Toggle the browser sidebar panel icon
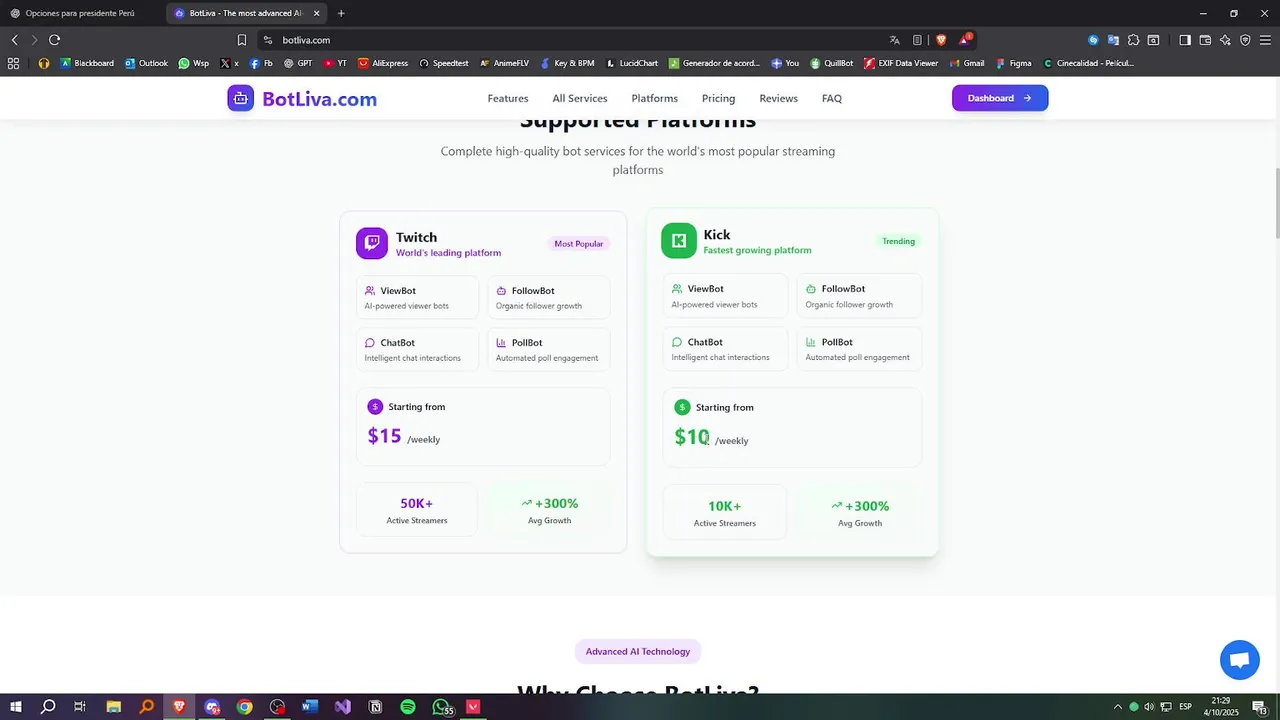Screen dimensions: 1280x720 tap(1185, 40)
